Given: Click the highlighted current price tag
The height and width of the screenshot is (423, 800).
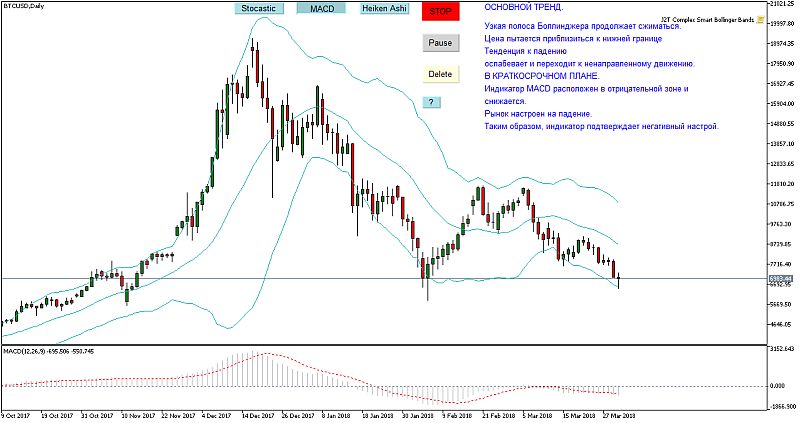Looking at the screenshot, I should [781, 279].
